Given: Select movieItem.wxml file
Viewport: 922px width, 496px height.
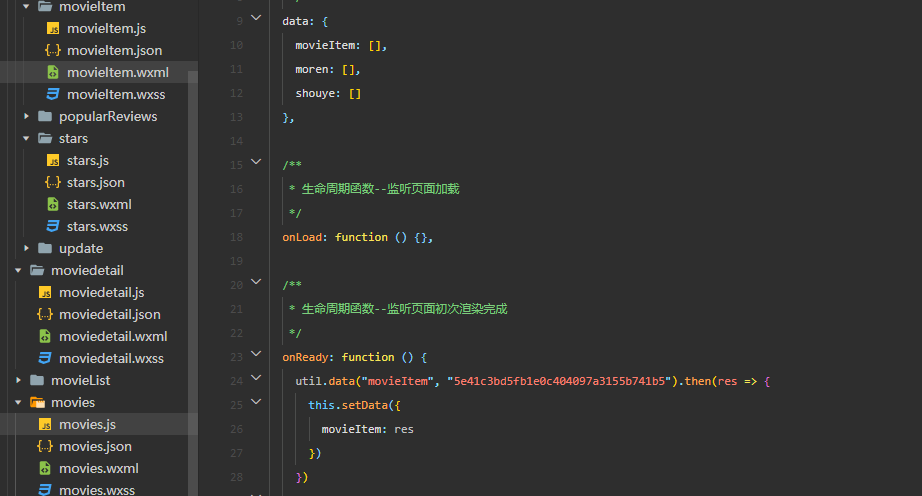Looking at the screenshot, I should coord(118,72).
